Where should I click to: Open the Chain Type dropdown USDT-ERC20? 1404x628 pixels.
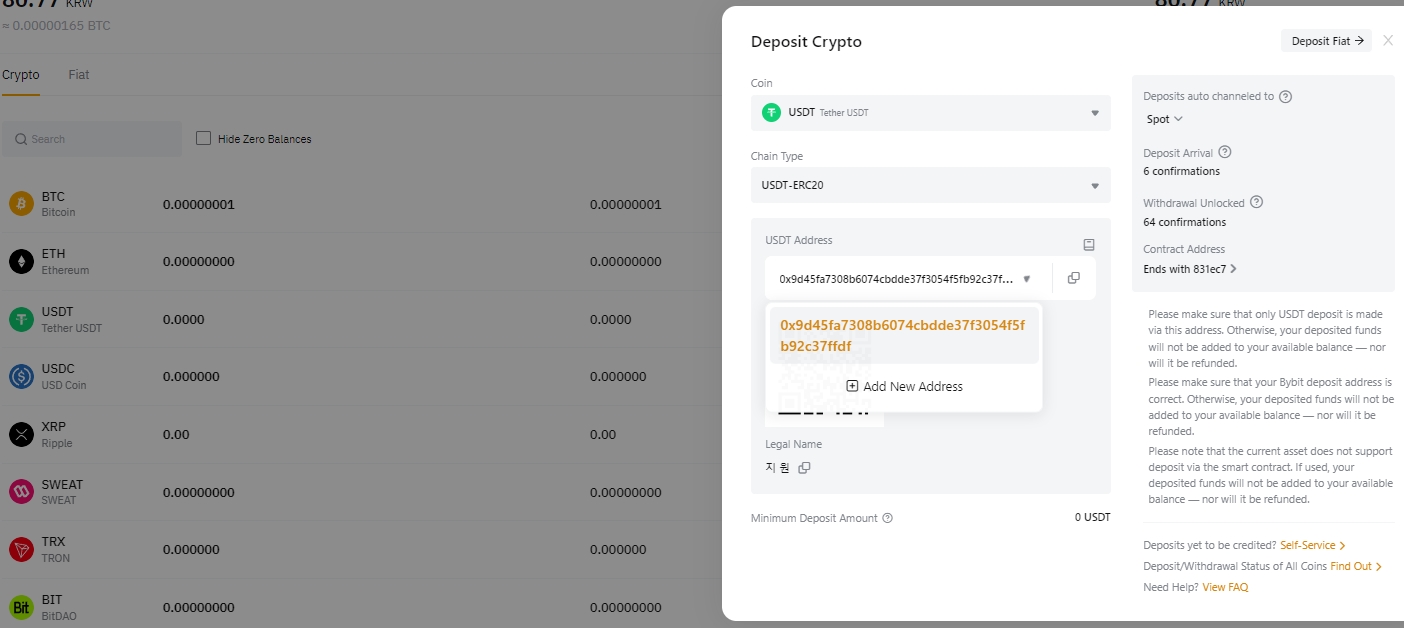(930, 185)
